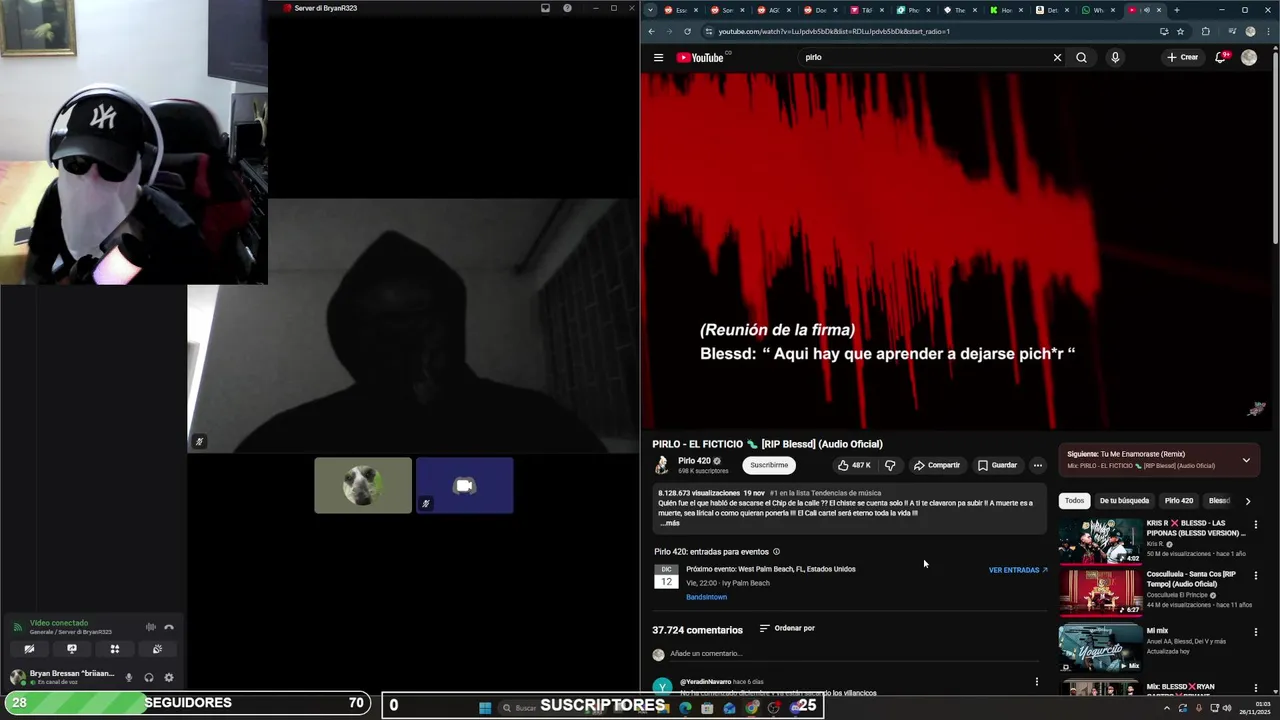Open options for YeradinNavarro comment
1280x720 pixels.
point(1036,682)
